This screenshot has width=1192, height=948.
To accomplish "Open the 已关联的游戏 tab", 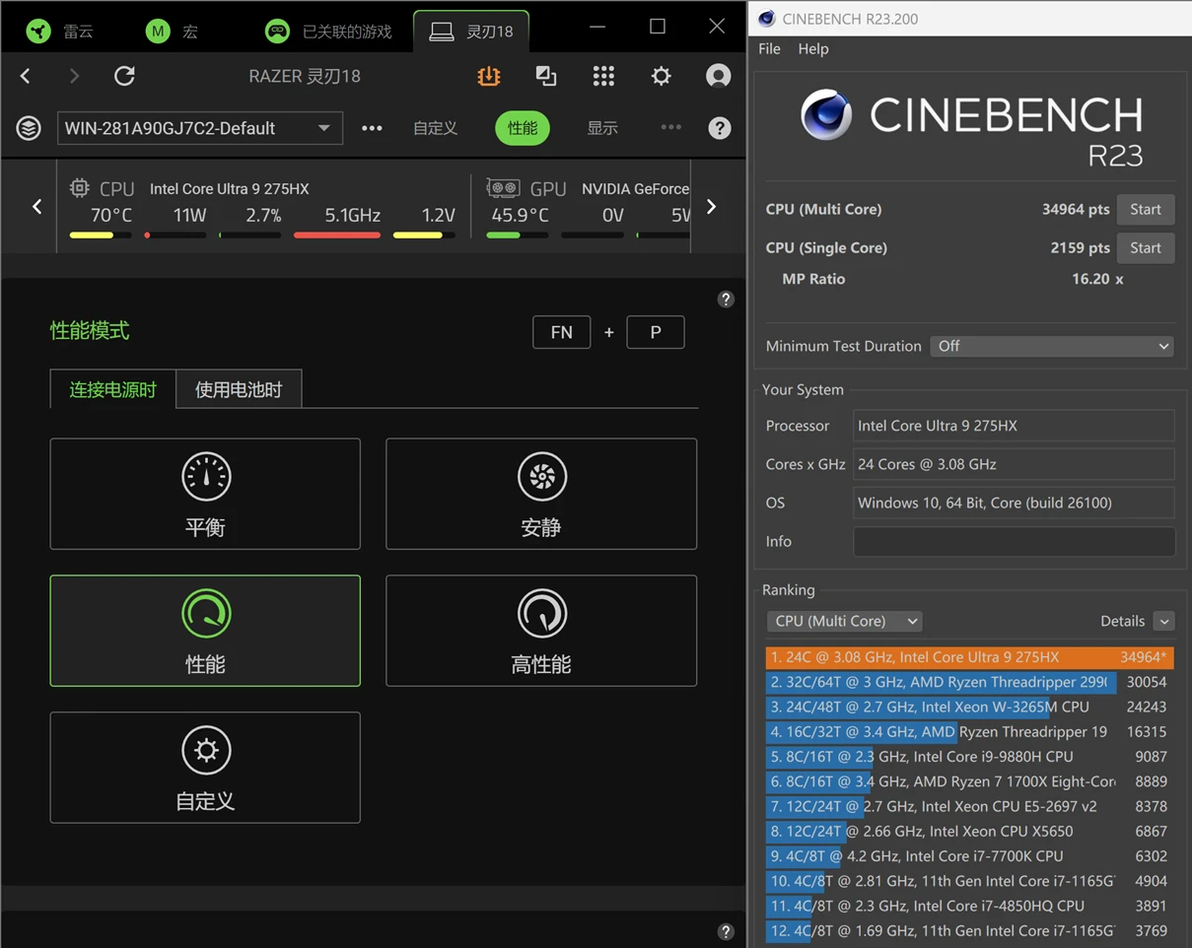I will (328, 31).
